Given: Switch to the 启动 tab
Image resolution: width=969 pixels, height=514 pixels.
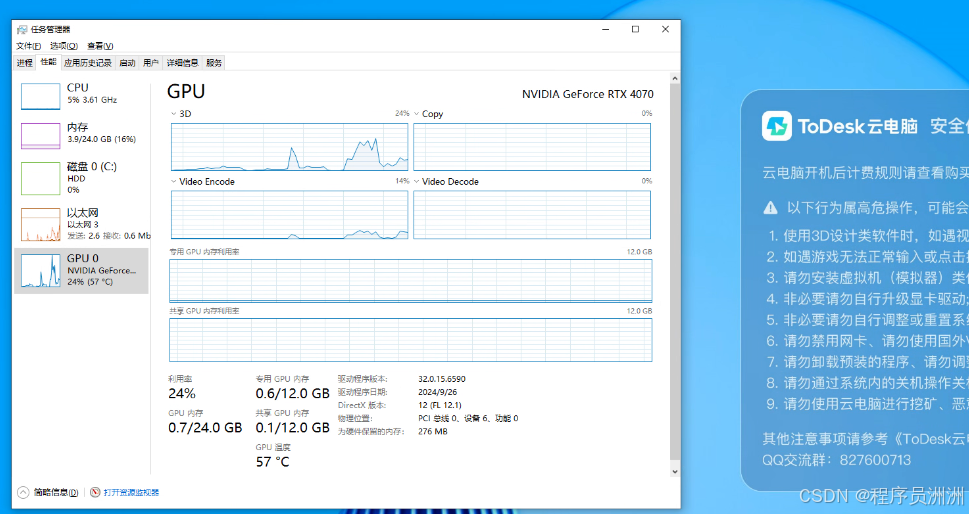Looking at the screenshot, I should [127, 63].
